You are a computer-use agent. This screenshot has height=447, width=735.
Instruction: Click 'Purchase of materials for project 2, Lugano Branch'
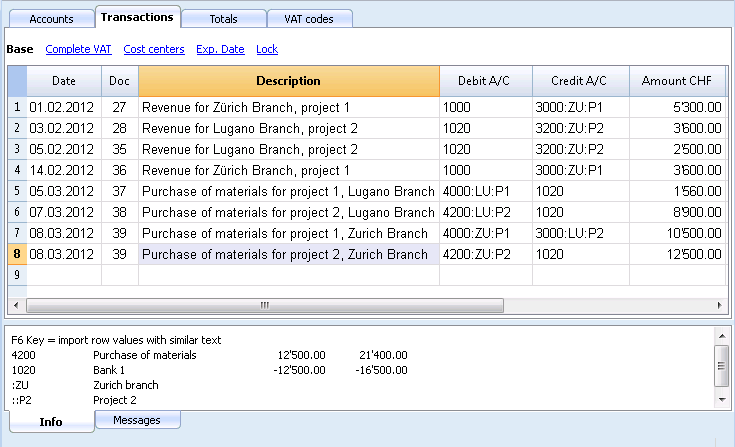[289, 212]
